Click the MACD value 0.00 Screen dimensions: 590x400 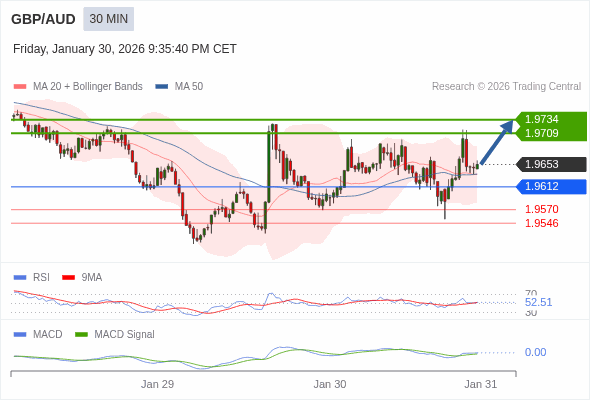click(x=535, y=352)
